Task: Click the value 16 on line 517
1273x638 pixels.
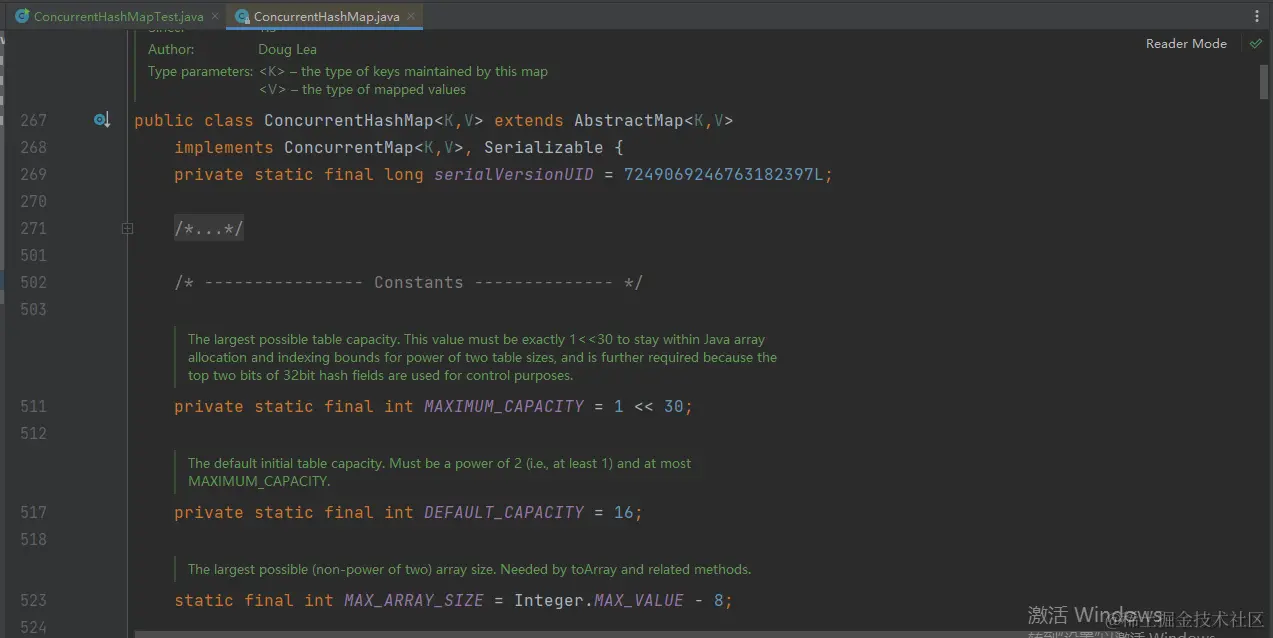Action: (623, 512)
